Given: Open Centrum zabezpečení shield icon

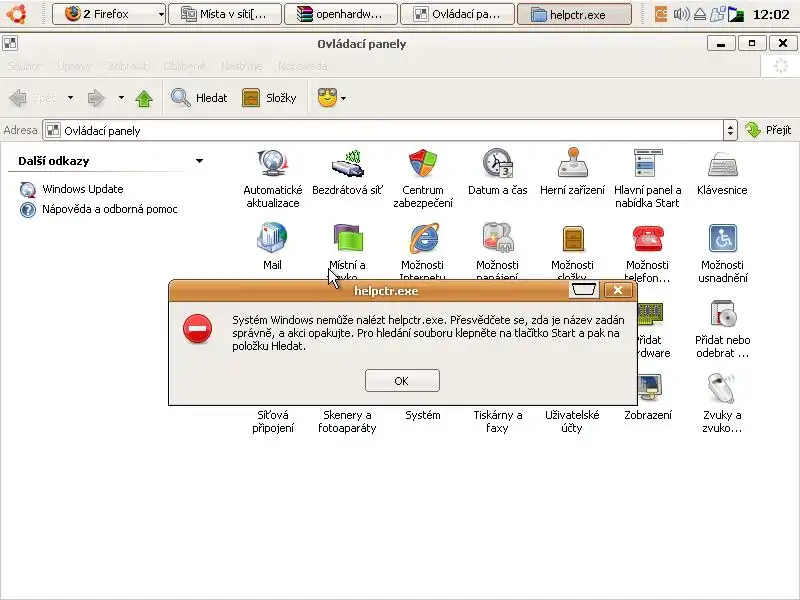Looking at the screenshot, I should (422, 178).
